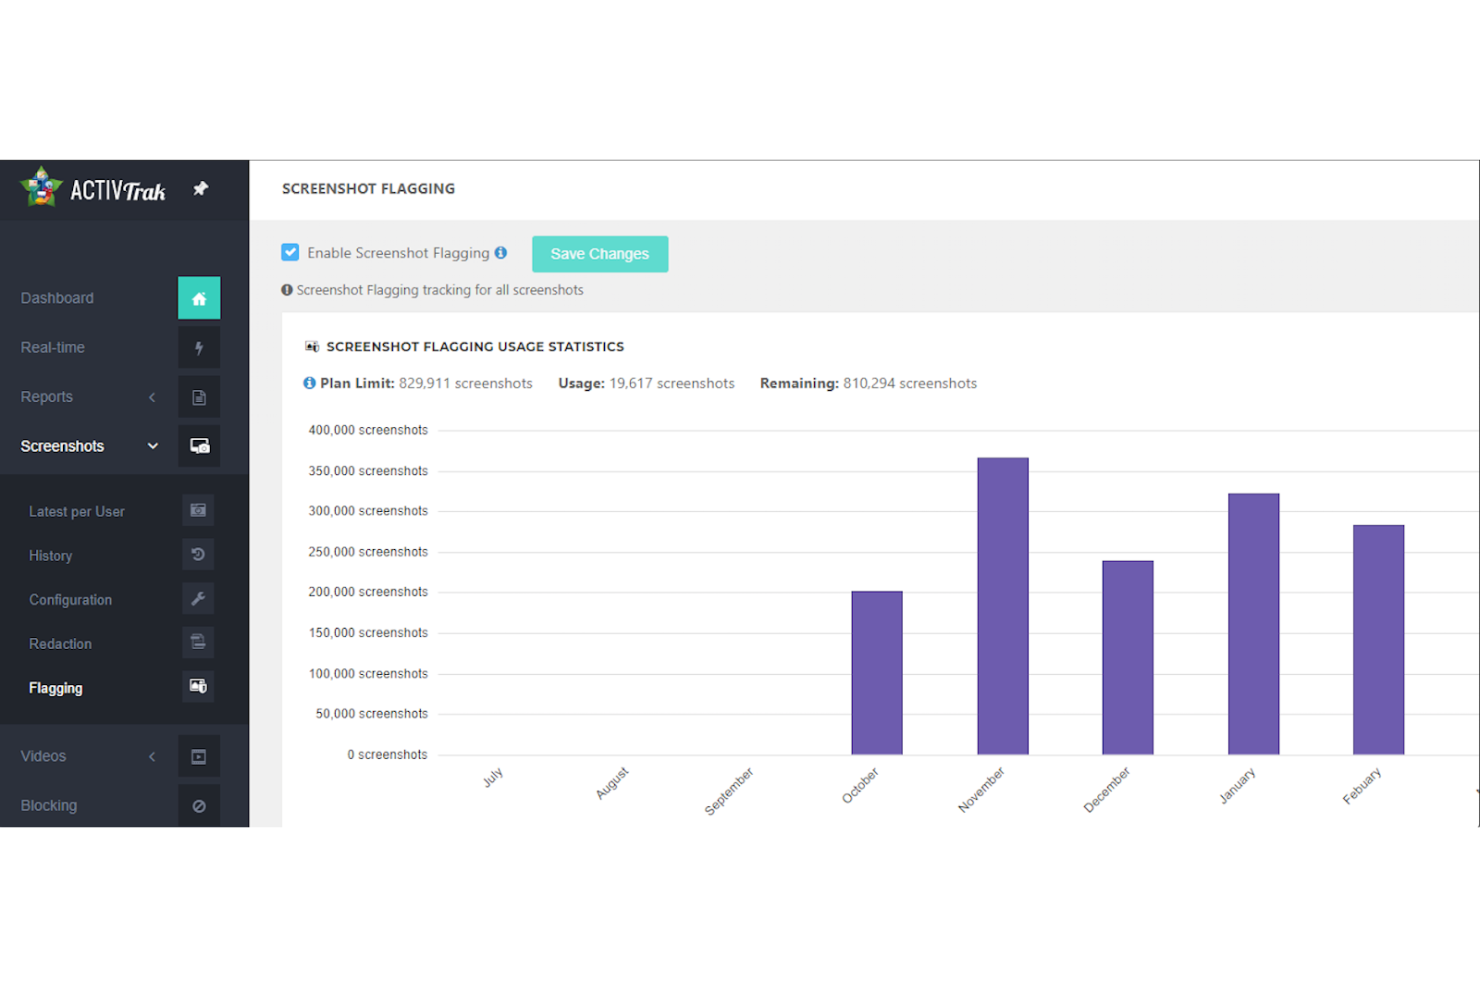
Task: Click the Blocking prohibited icon
Action: coord(199,805)
